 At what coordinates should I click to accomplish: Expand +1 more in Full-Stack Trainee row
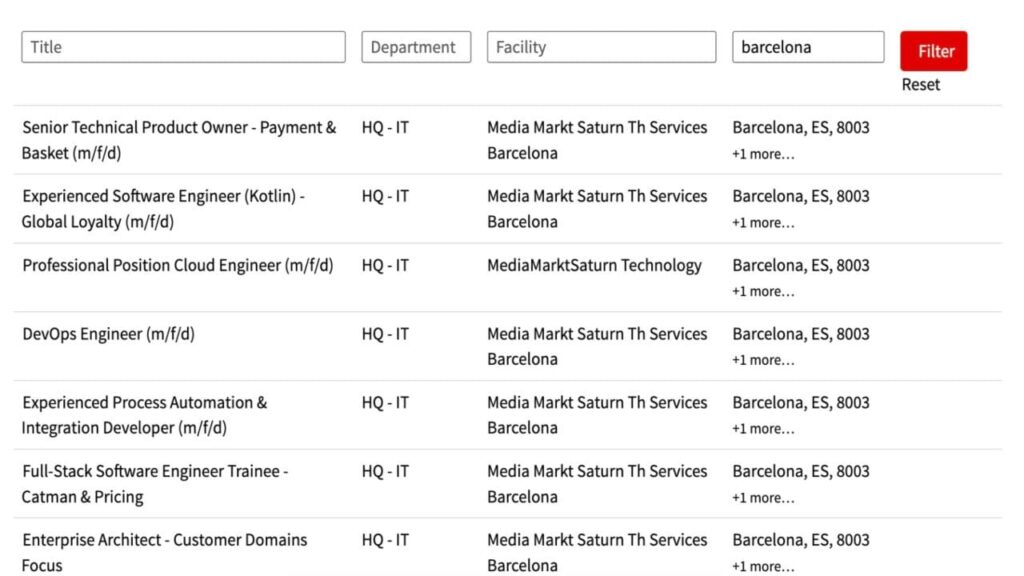pos(763,498)
